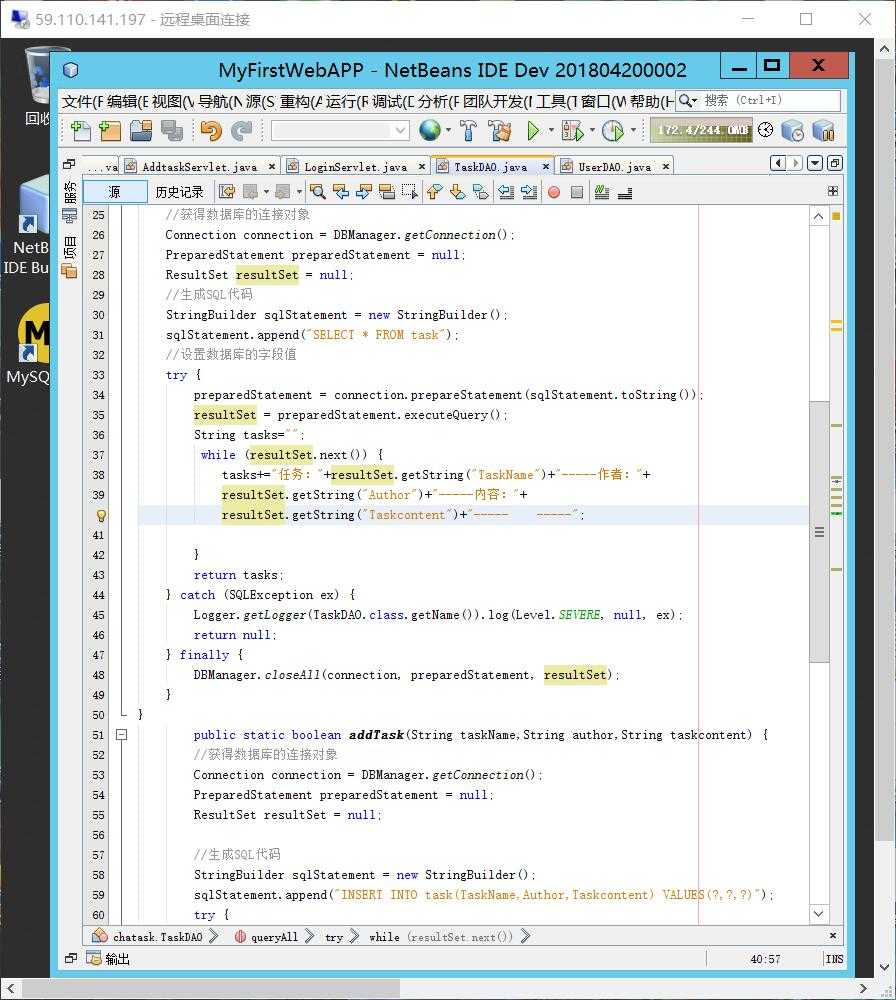The width and height of the screenshot is (896, 1000).
Task: Comment selected lines icon
Action: click(601, 191)
